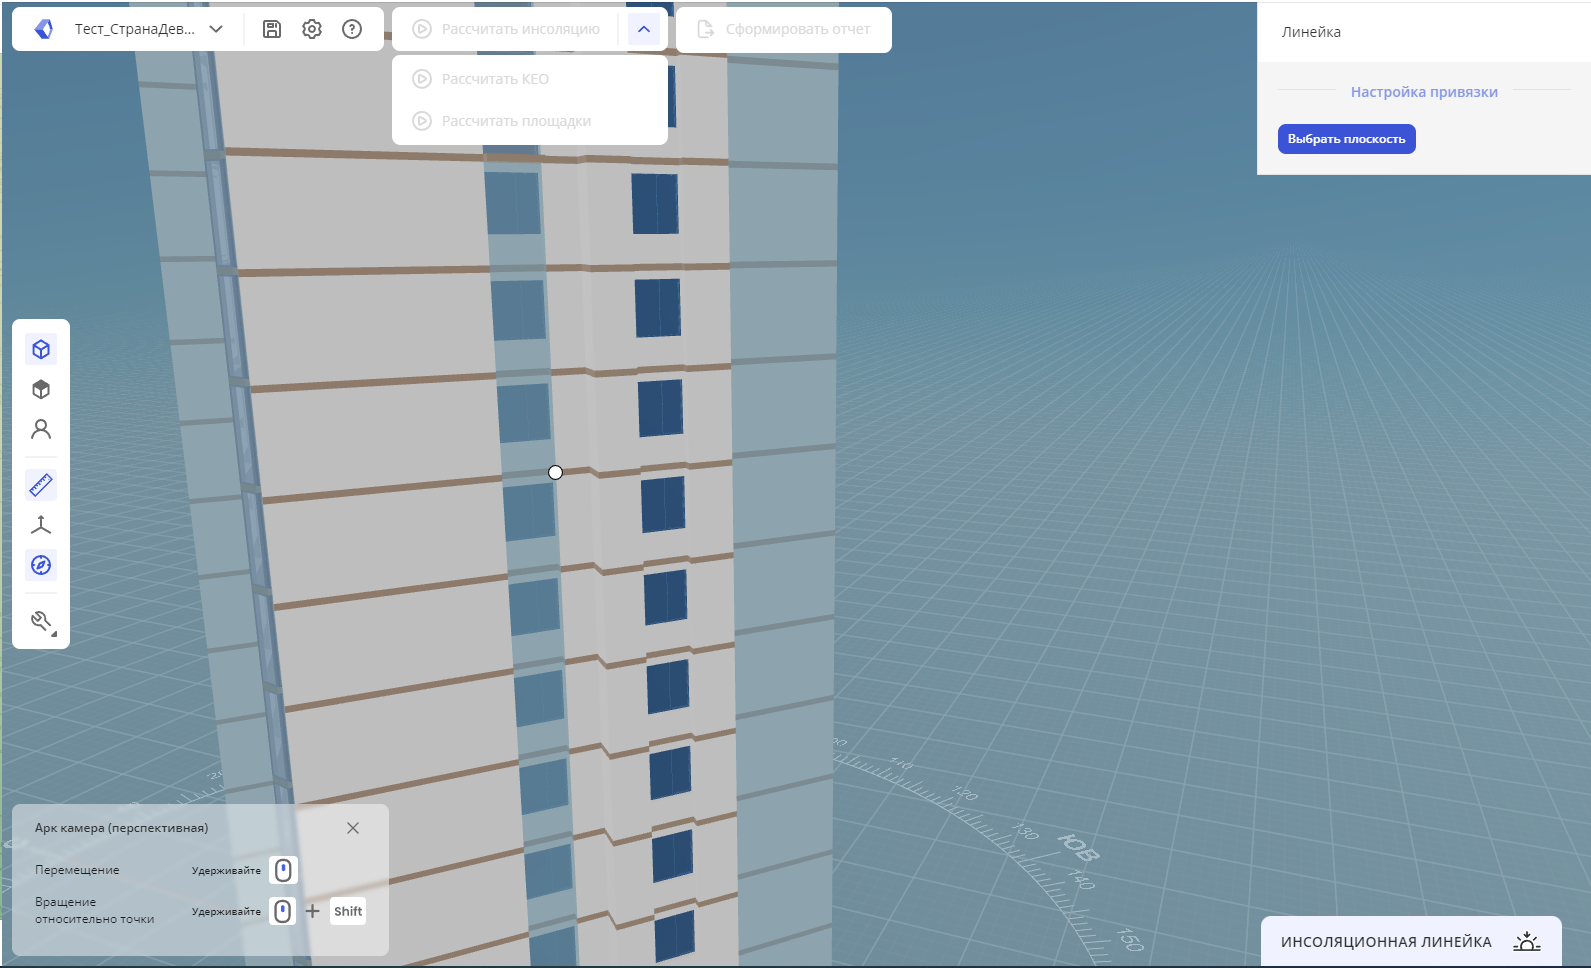Toggle the compass icon
The width and height of the screenshot is (1591, 968).
[x=41, y=565]
